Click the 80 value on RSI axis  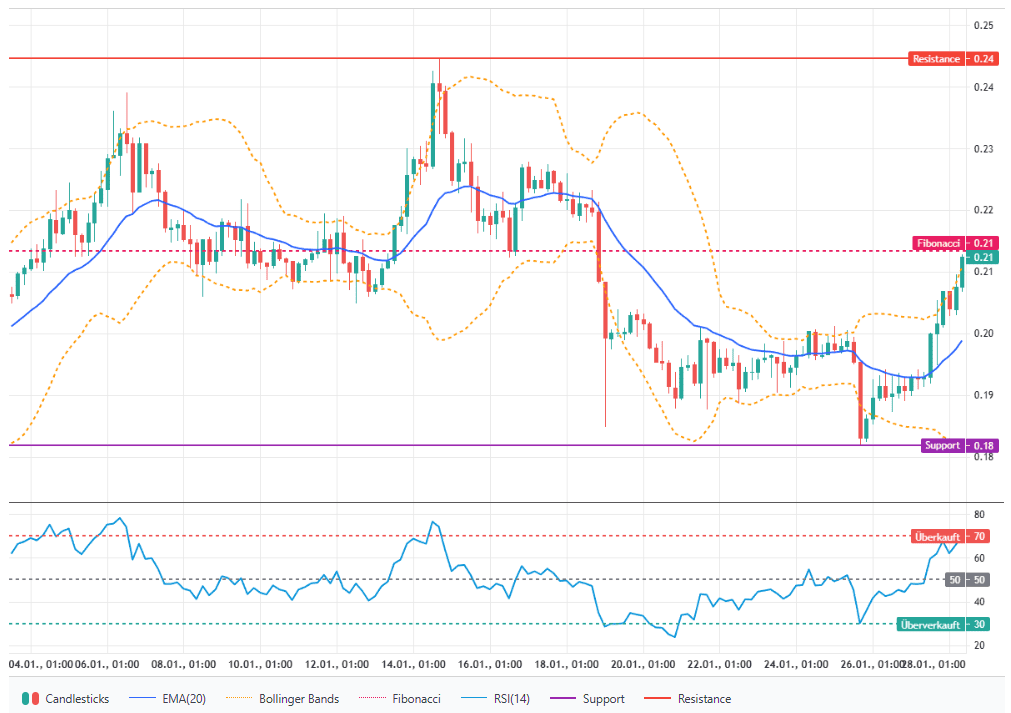pos(979,514)
